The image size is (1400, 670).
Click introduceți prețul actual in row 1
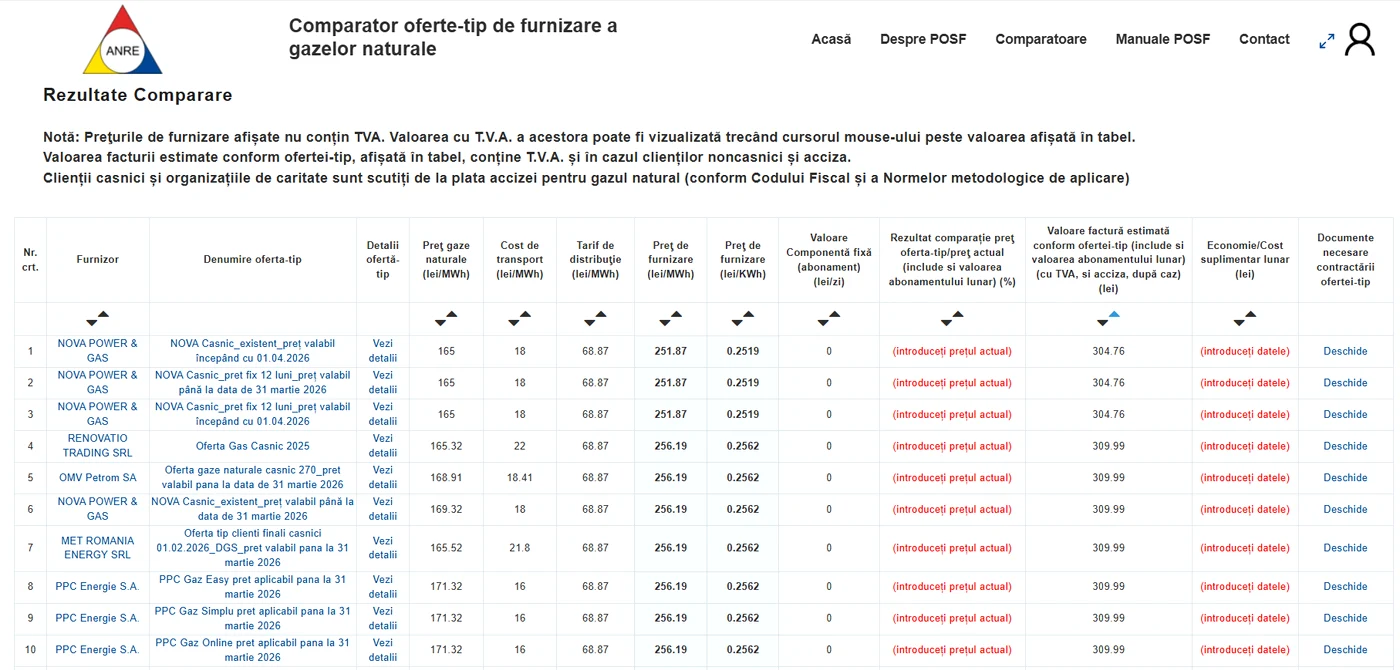tap(952, 351)
